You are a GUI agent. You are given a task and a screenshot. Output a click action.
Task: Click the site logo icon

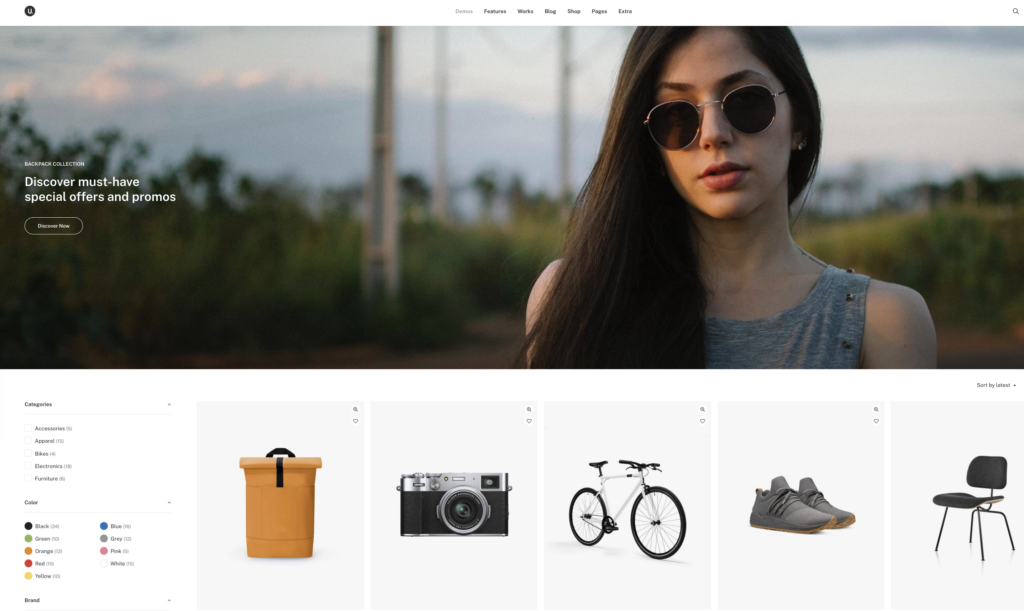point(30,11)
